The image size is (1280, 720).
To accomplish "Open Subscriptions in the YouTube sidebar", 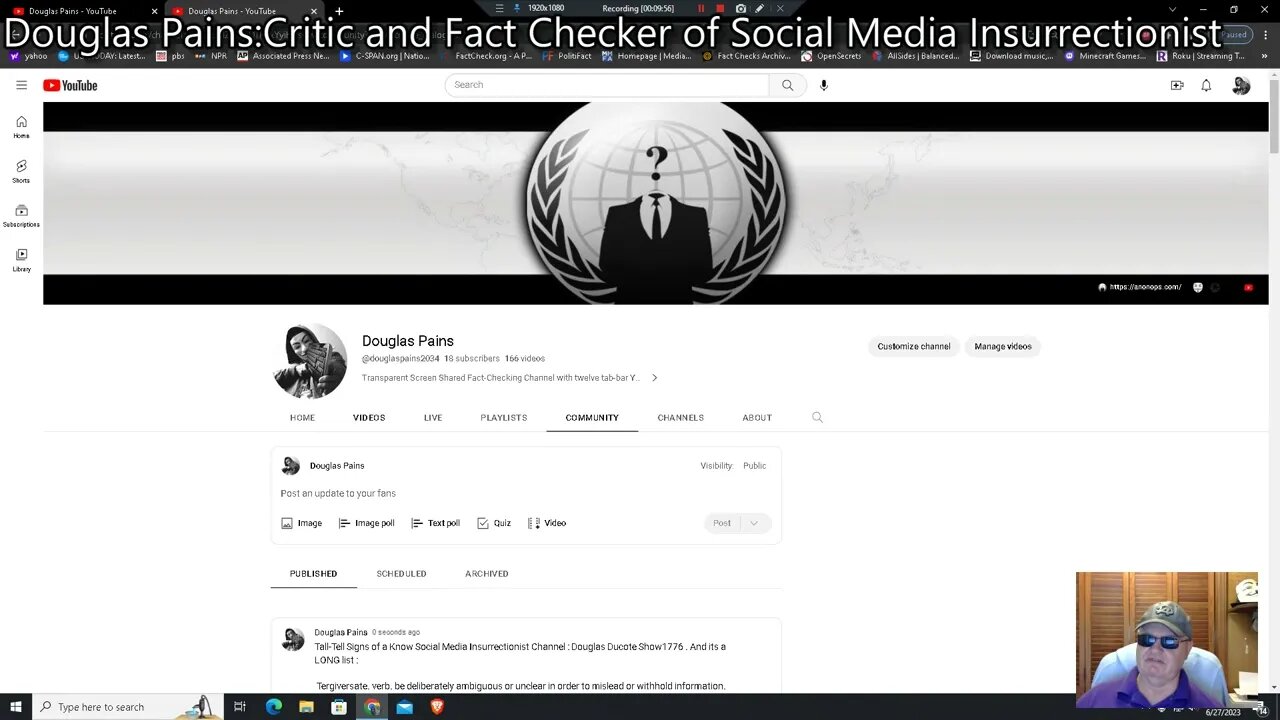I will (21, 216).
